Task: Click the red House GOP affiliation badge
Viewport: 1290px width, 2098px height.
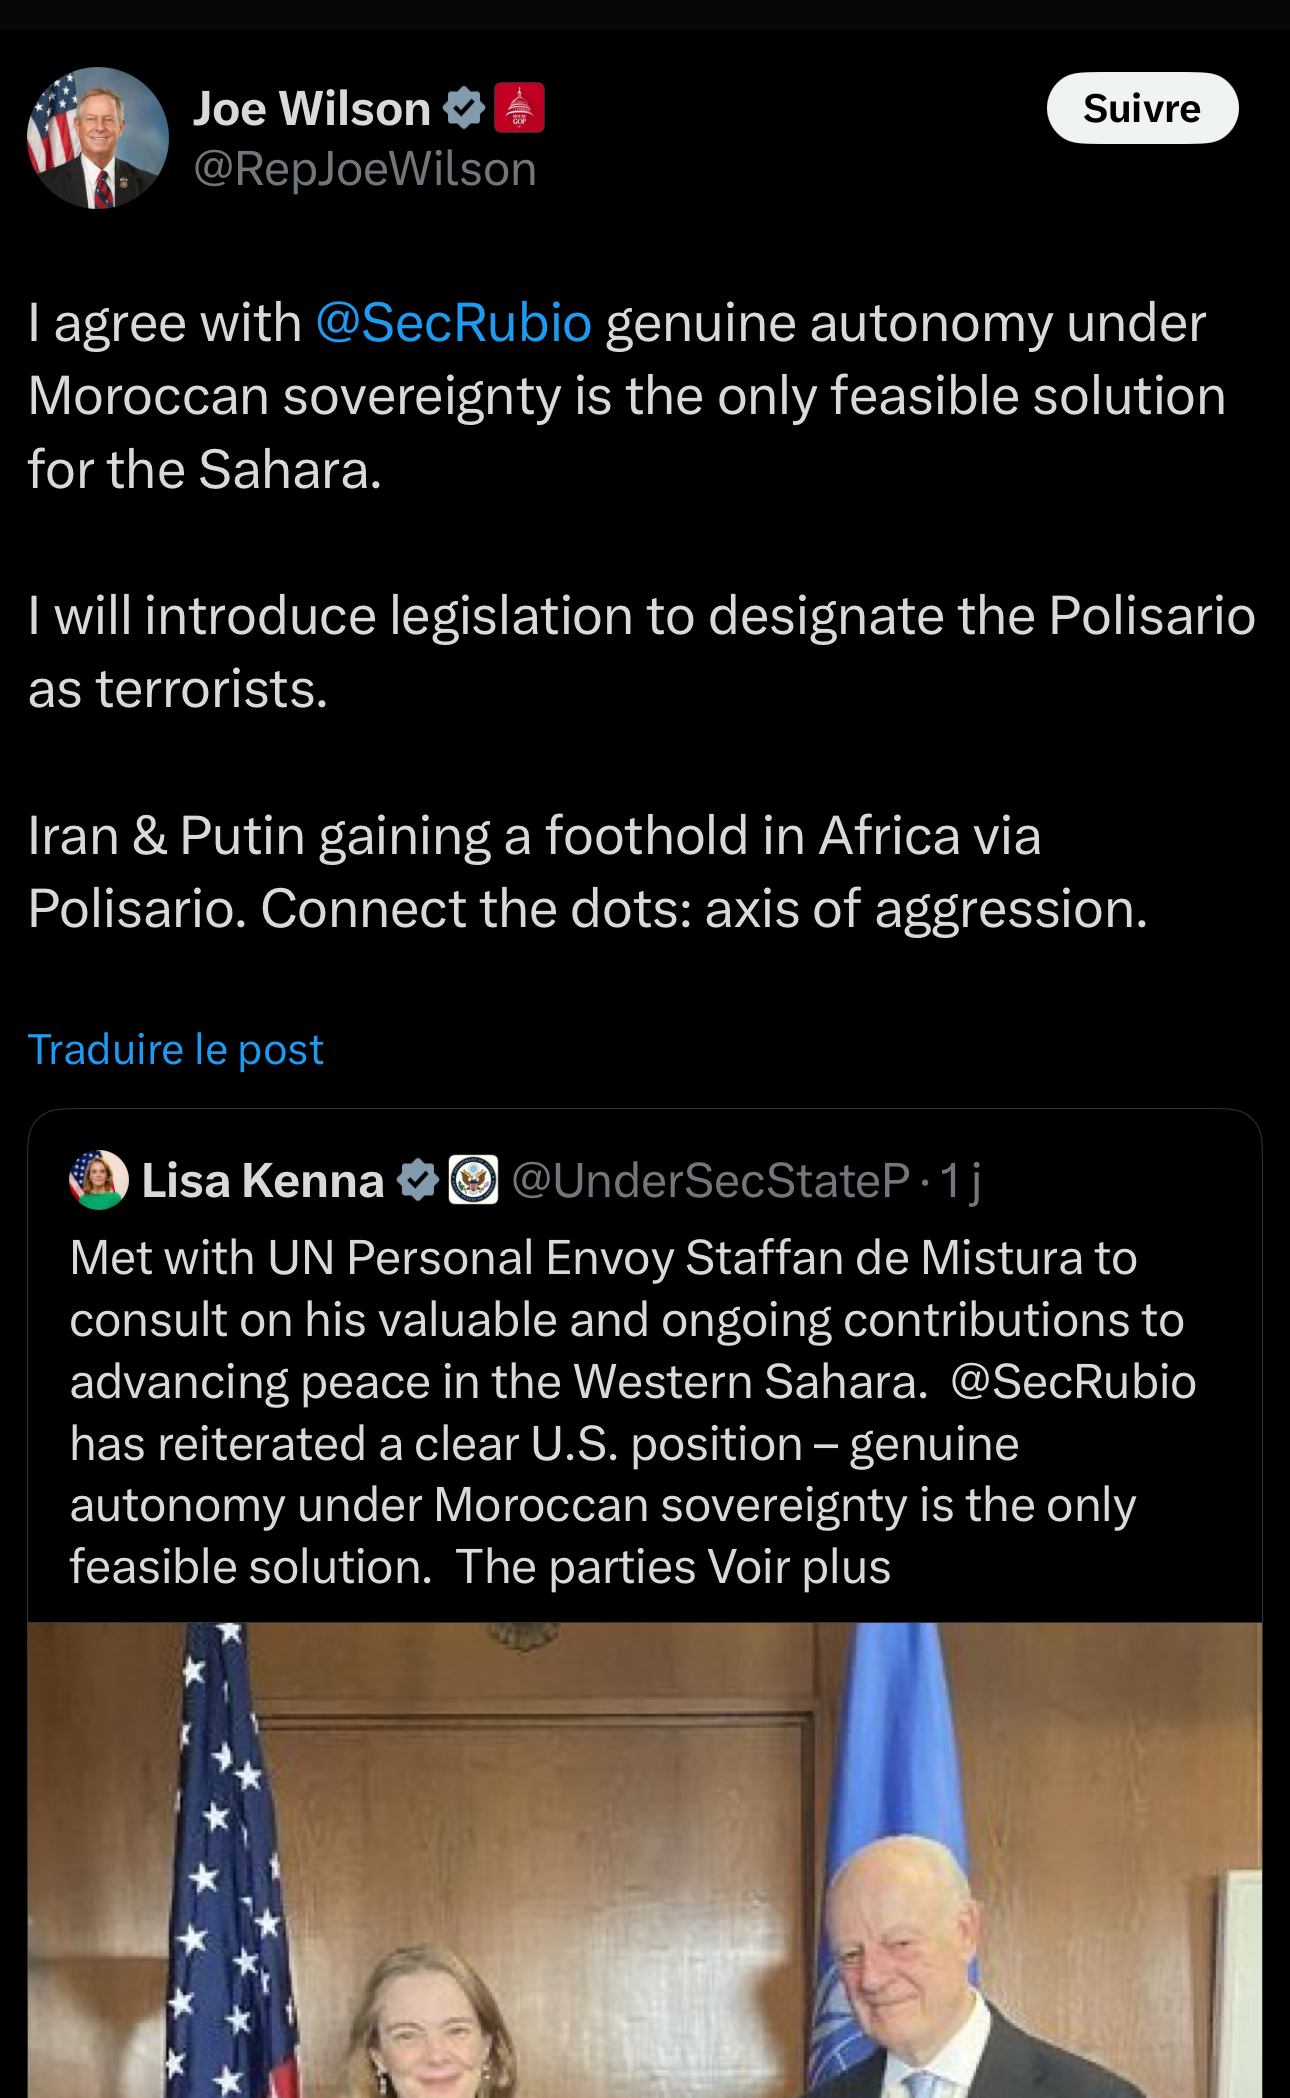Action: coord(519,108)
